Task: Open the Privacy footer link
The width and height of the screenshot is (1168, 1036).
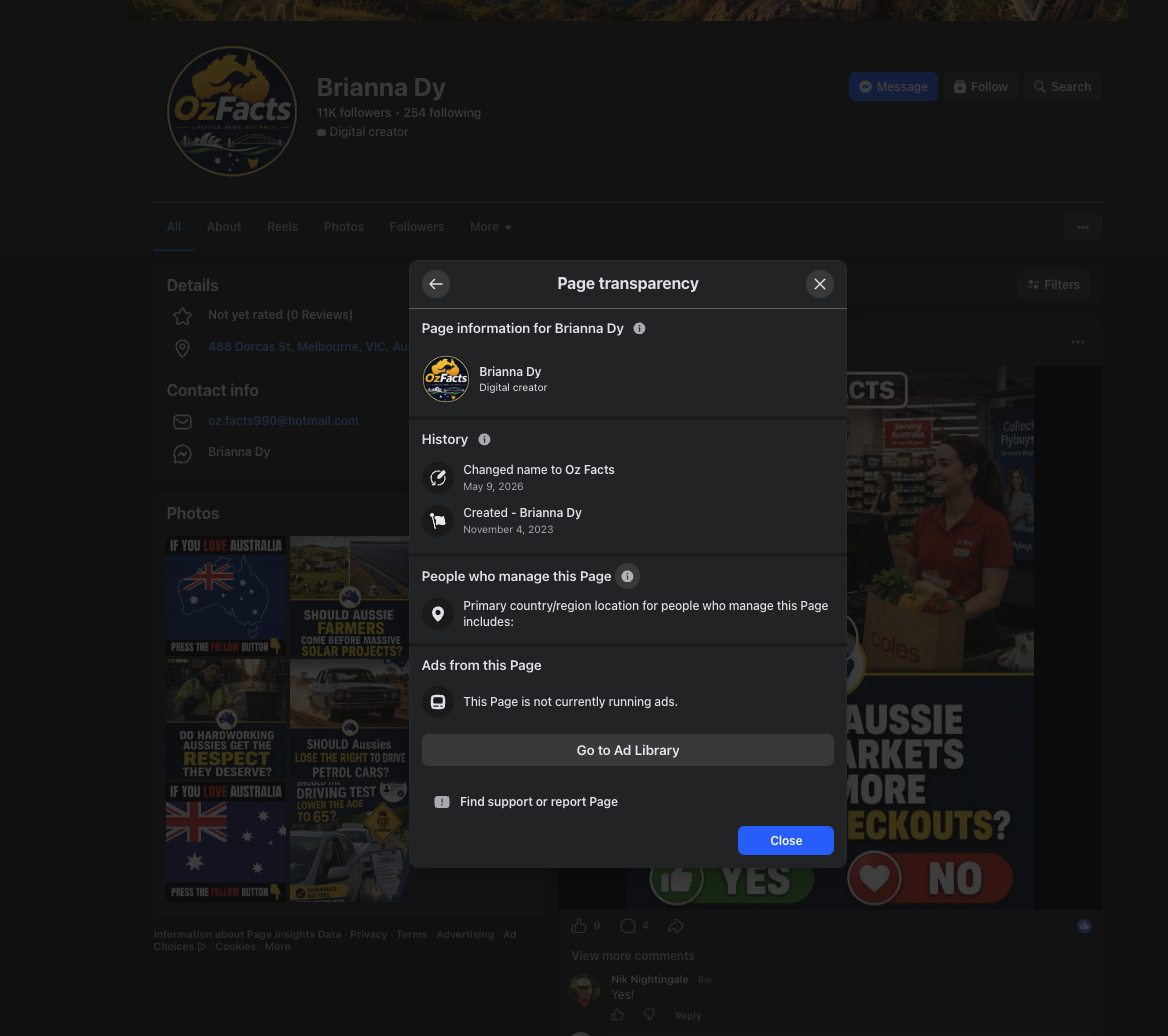Action: coord(369,934)
